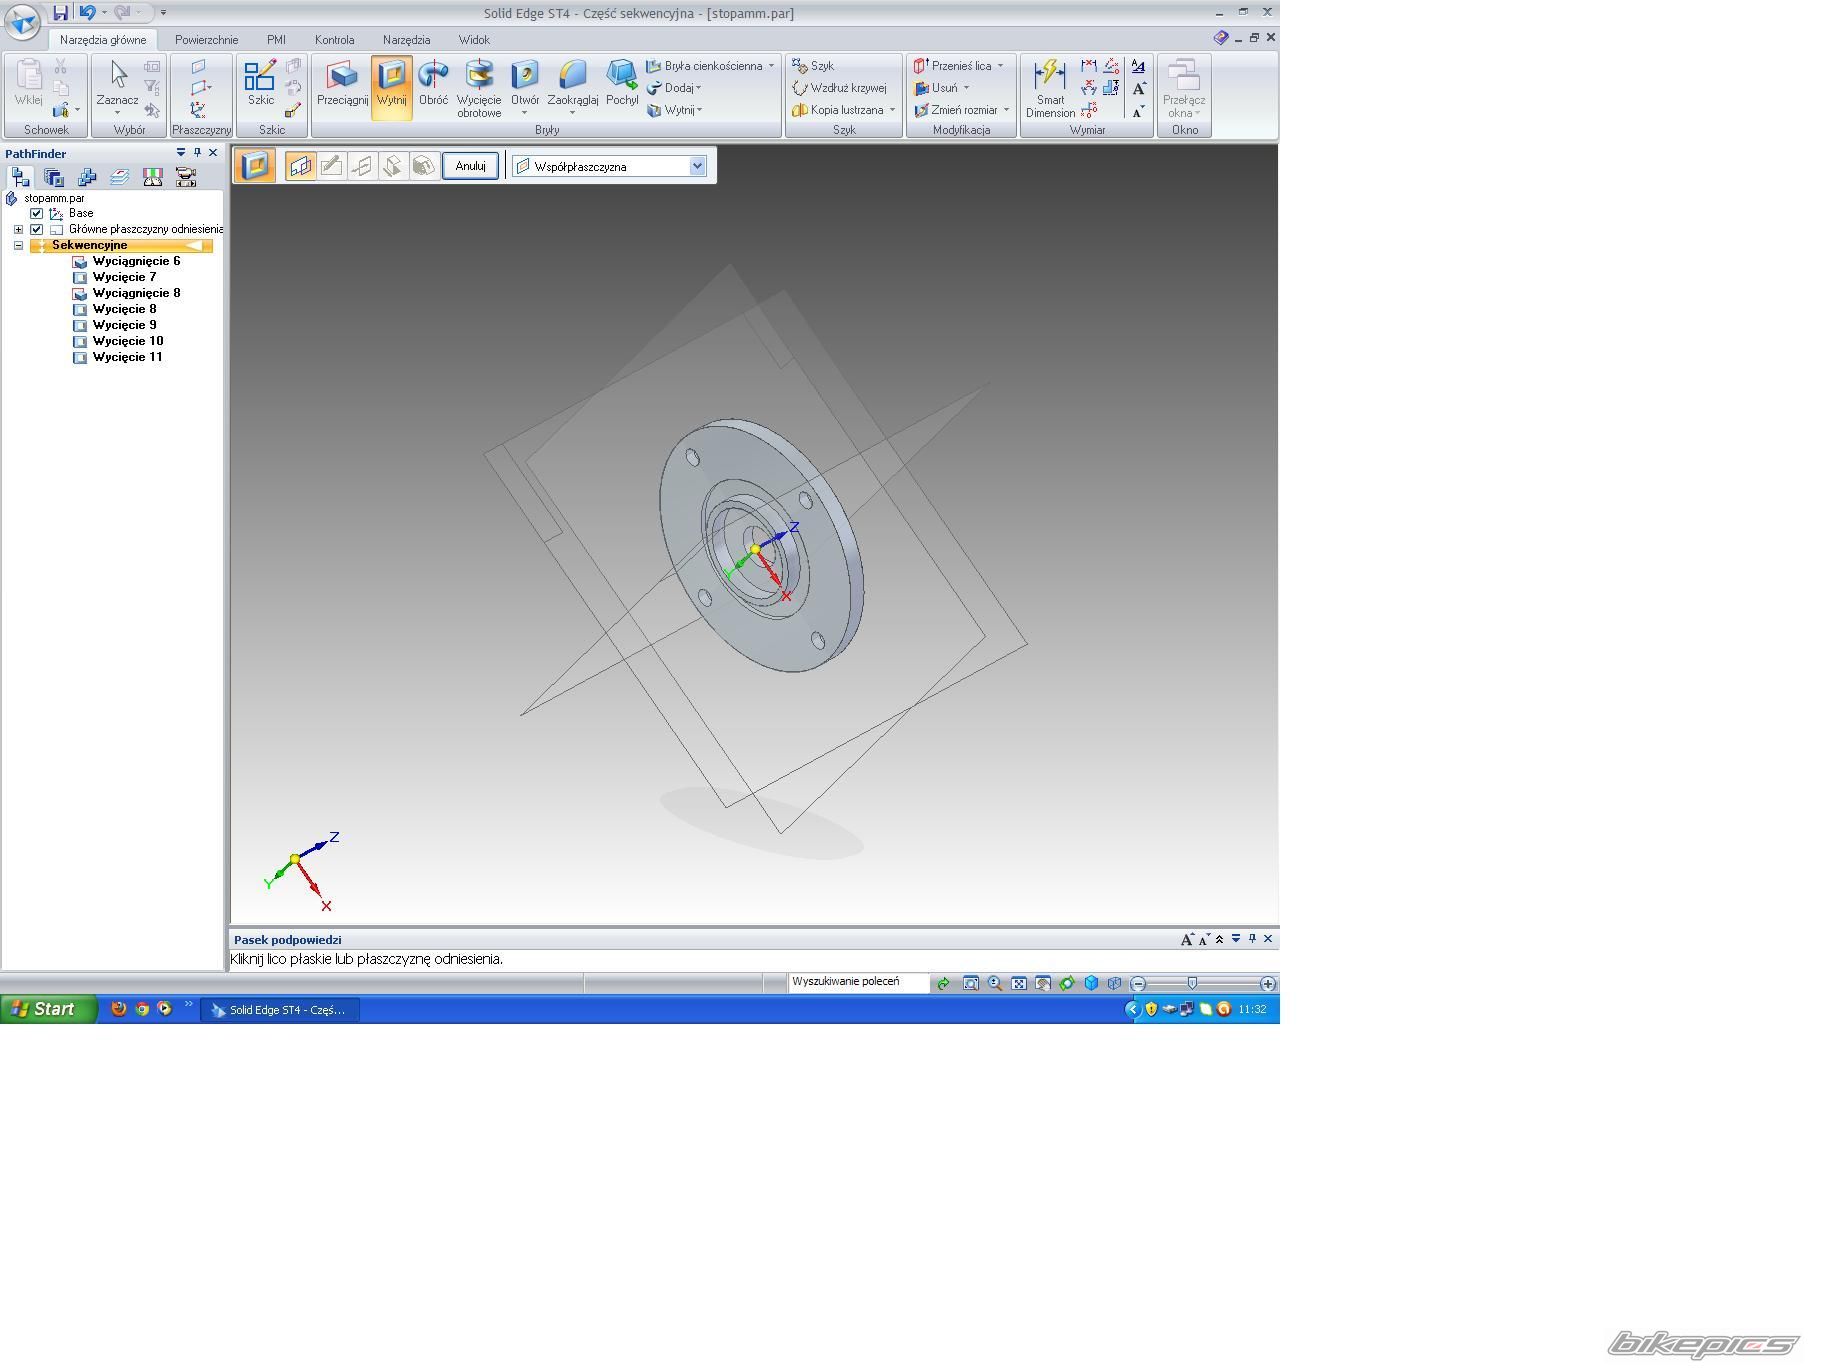Image resolution: width=1824 pixels, height=1368 pixels.
Task: Toggle the plane step button in command bar
Action: tap(300, 166)
